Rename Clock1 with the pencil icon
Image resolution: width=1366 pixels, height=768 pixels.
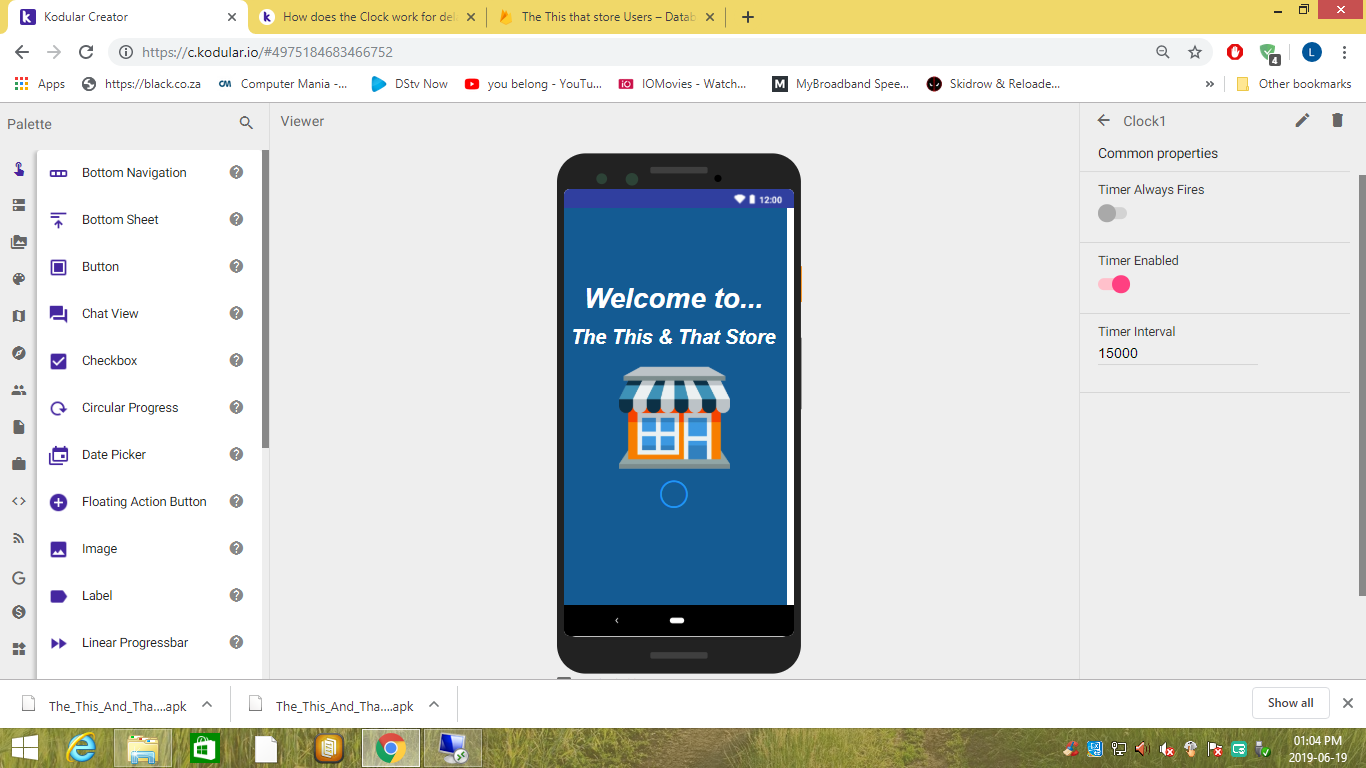[1302, 120]
